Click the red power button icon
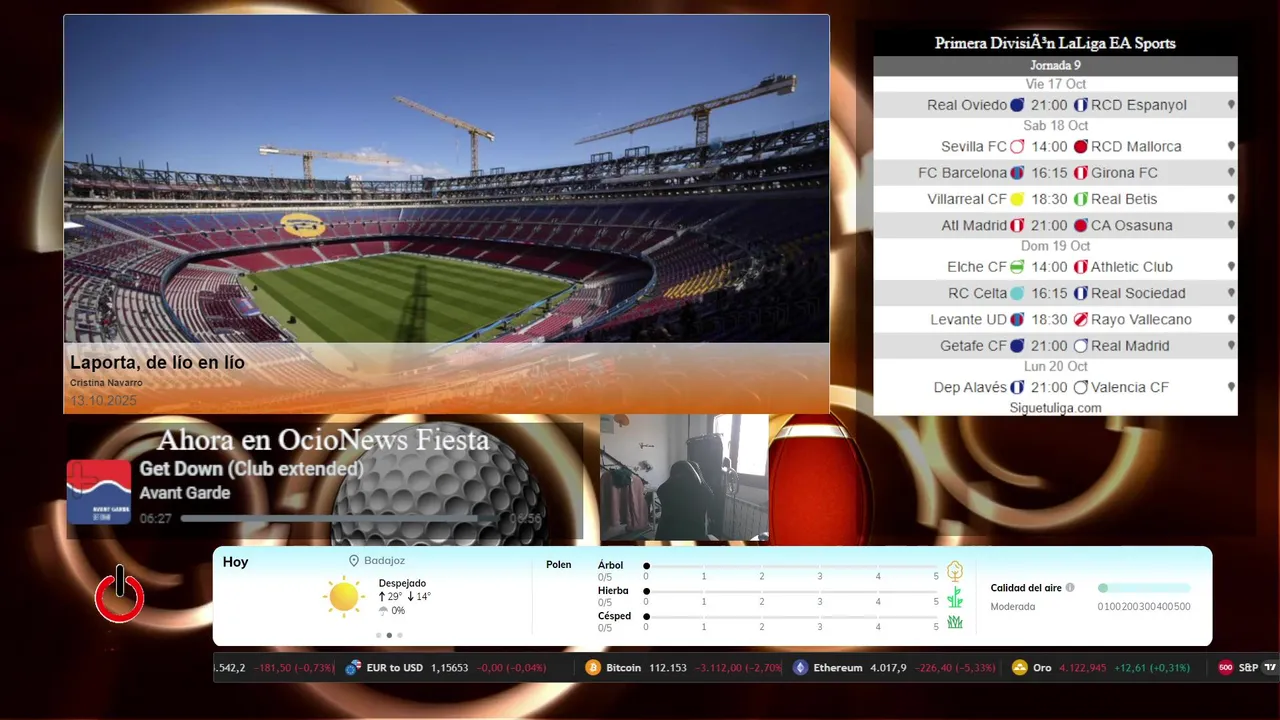 point(120,595)
